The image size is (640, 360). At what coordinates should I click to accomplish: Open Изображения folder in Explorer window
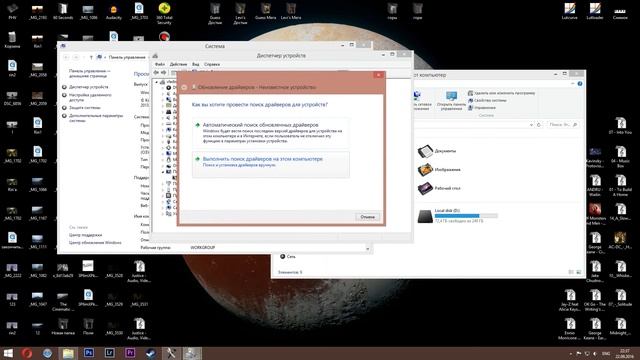tap(439, 169)
